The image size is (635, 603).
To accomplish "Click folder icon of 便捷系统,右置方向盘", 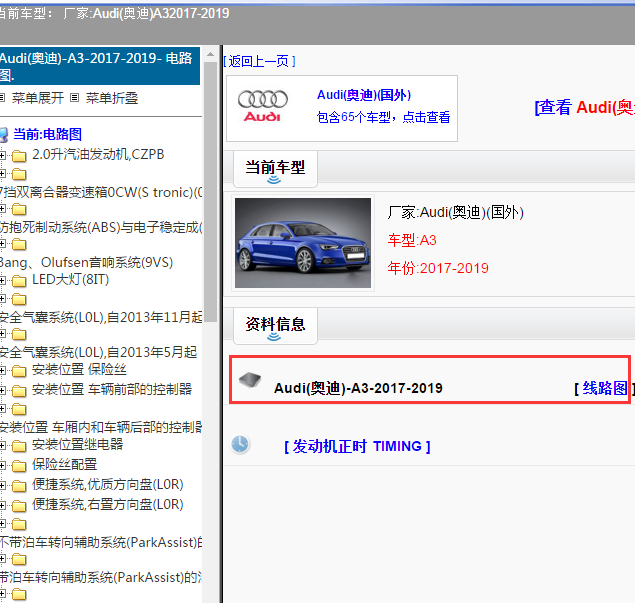I will (x=19, y=506).
